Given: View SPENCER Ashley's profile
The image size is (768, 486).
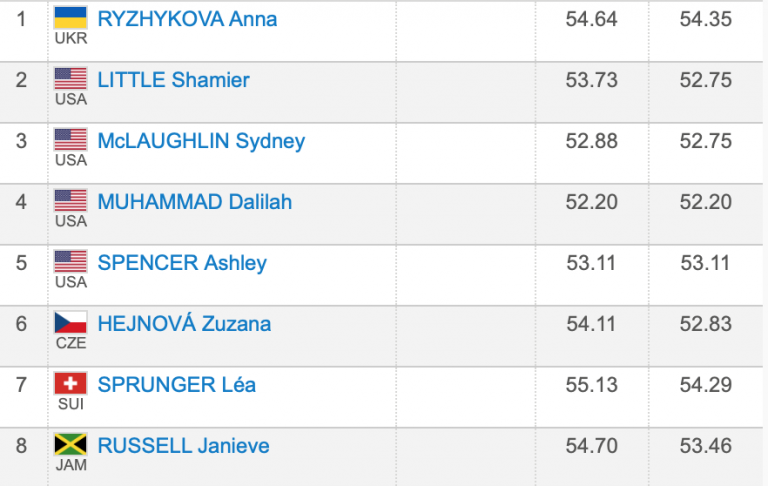Looking at the screenshot, I should pos(182,263).
